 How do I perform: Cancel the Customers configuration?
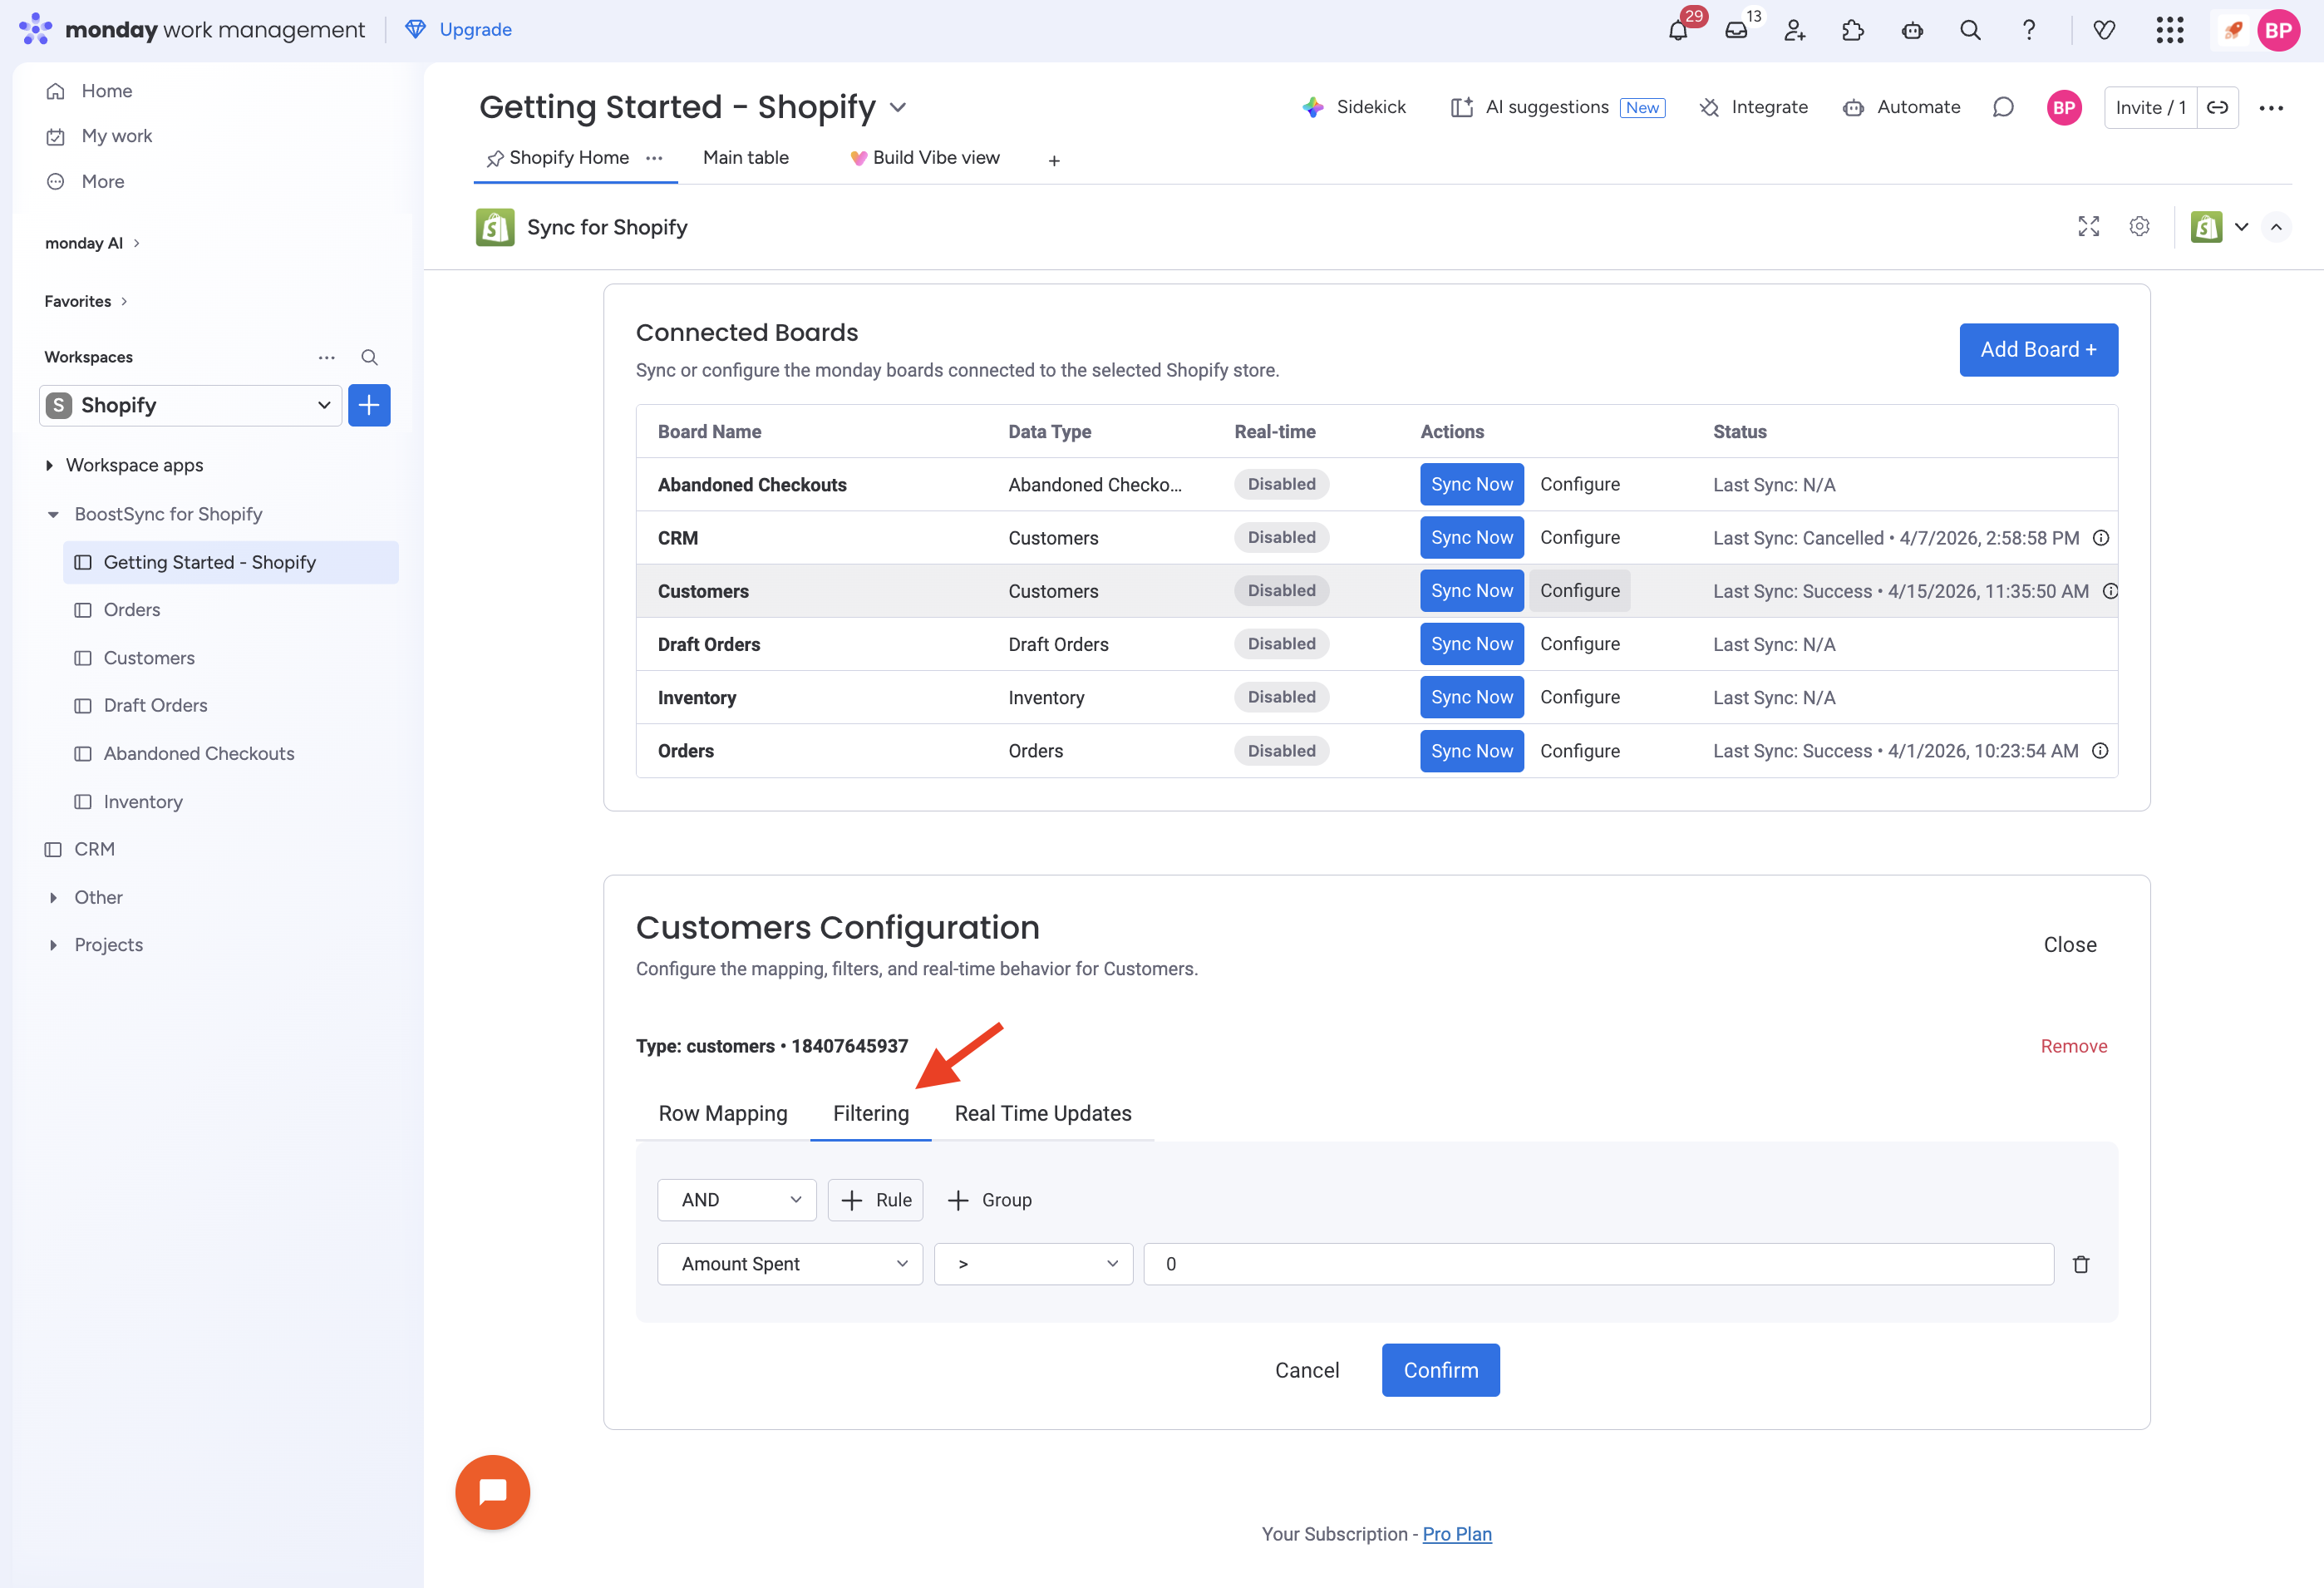coord(1306,1370)
